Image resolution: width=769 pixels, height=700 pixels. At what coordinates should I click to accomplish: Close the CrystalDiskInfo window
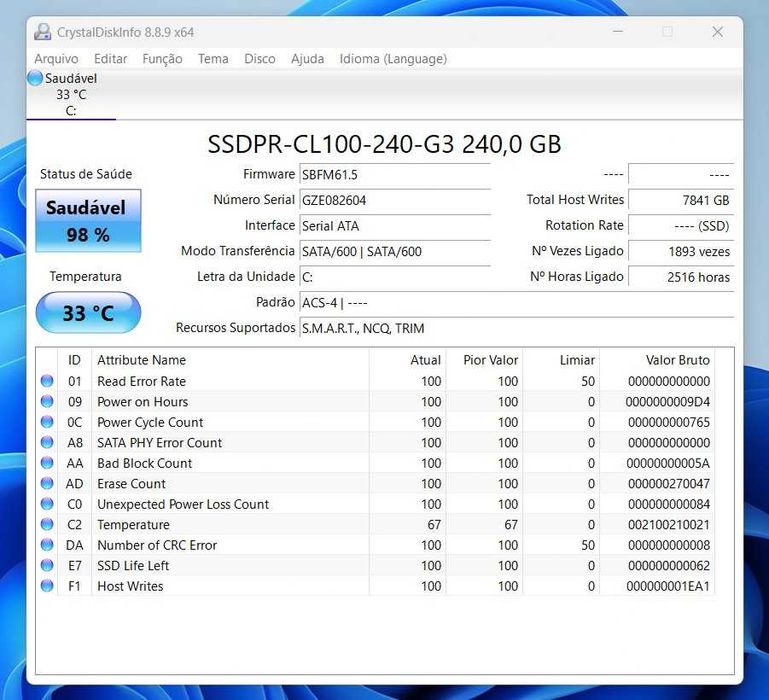tap(718, 32)
